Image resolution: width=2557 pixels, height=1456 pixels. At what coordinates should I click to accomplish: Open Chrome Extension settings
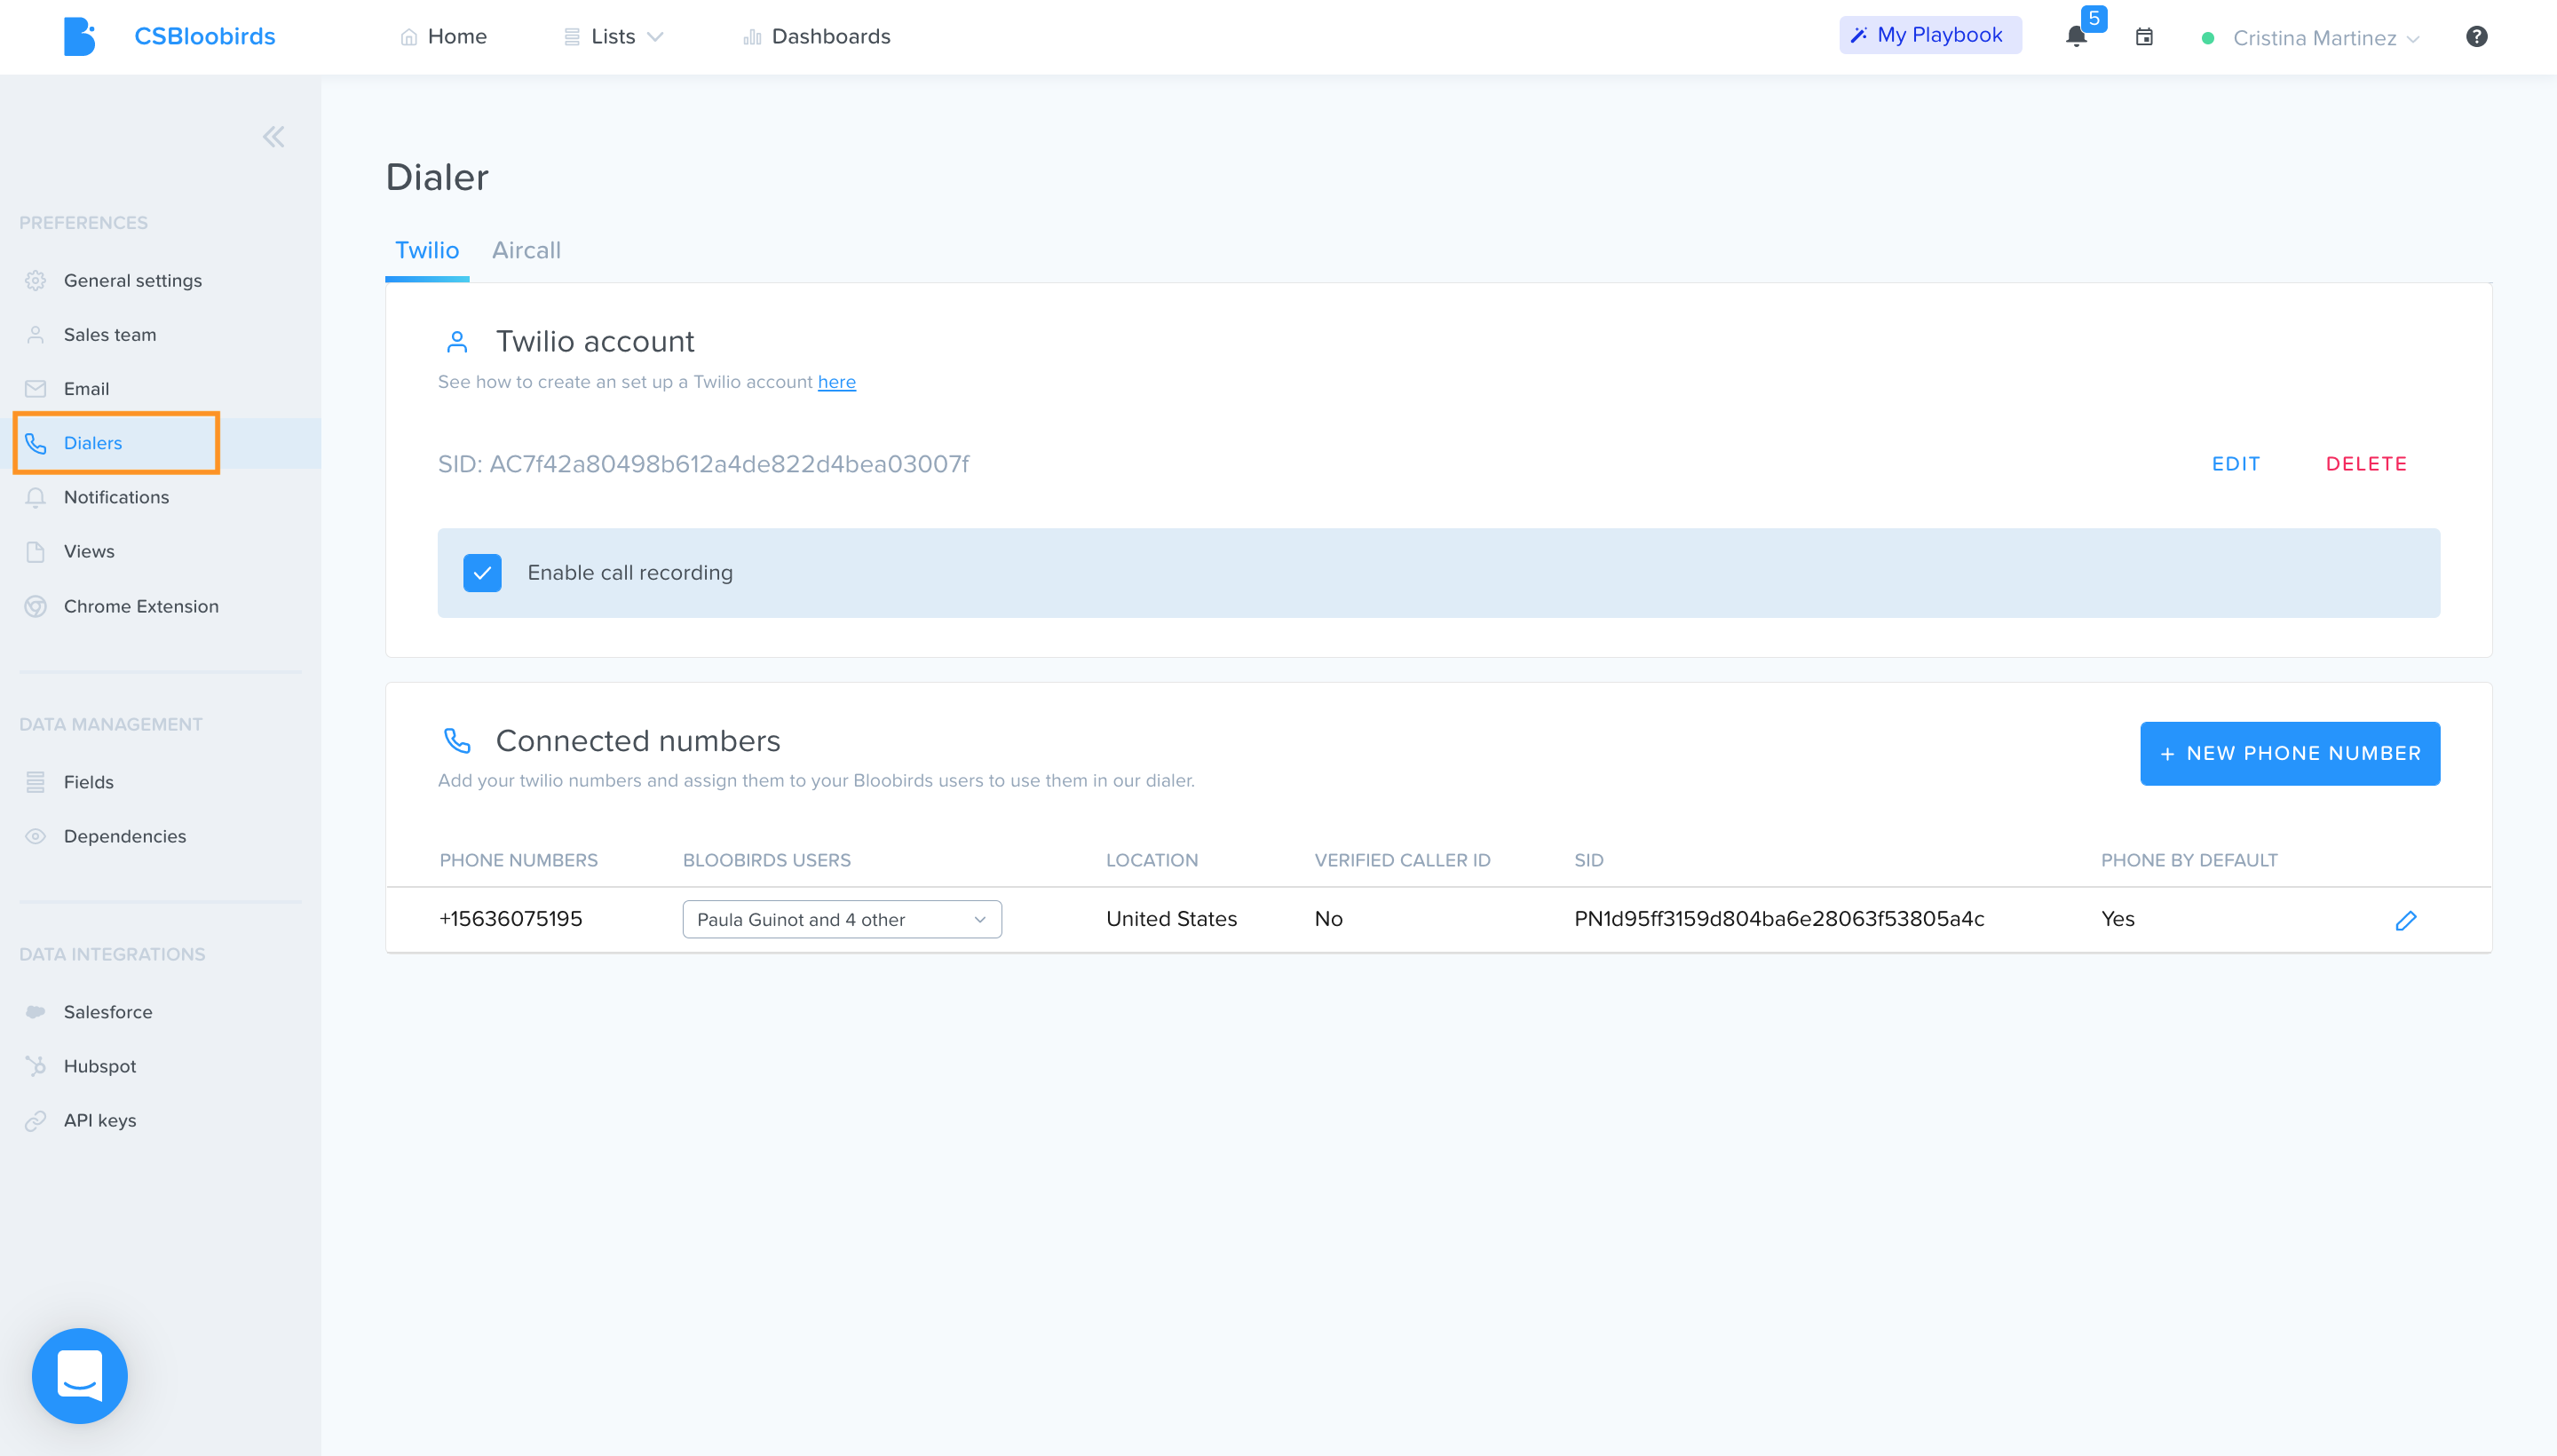(x=141, y=607)
